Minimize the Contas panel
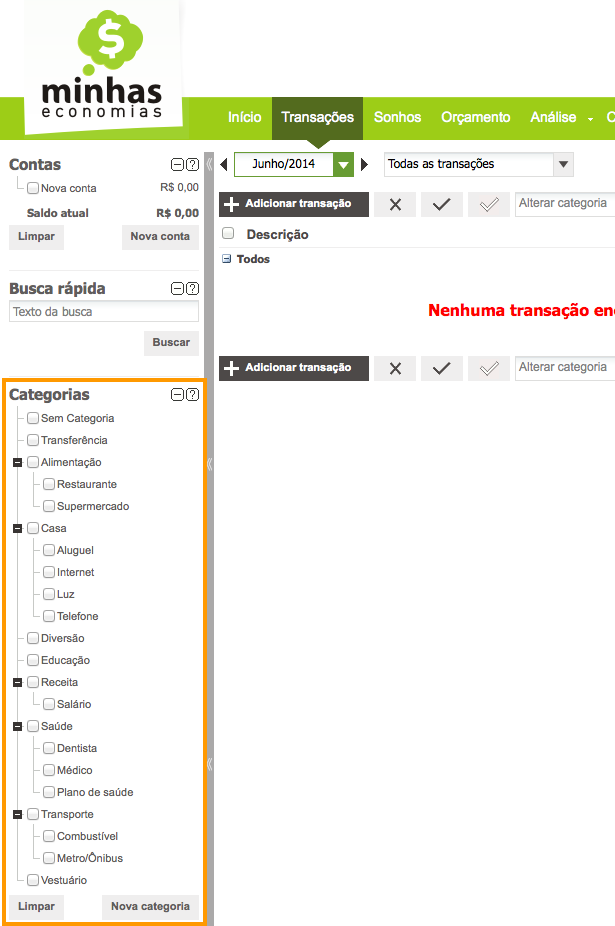Image resolution: width=615 pixels, height=926 pixels. (x=178, y=165)
